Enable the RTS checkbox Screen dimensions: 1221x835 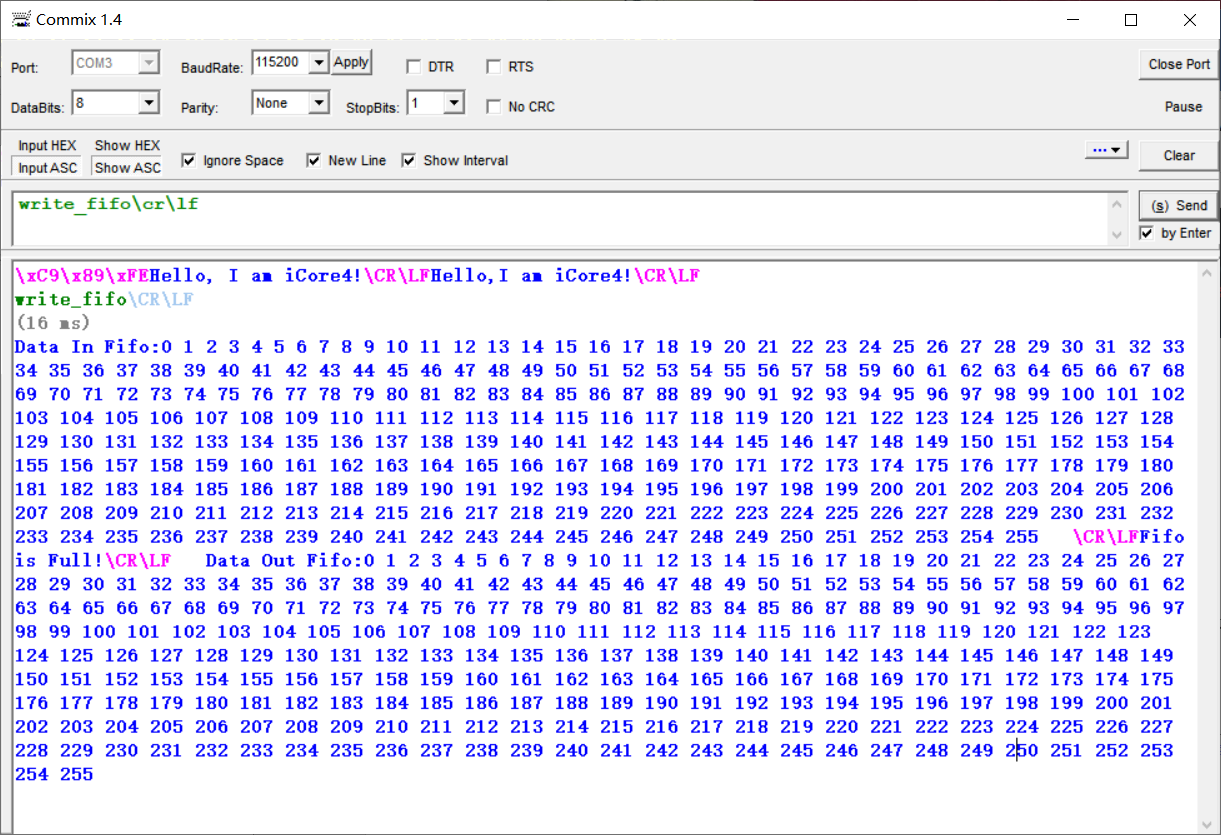494,67
